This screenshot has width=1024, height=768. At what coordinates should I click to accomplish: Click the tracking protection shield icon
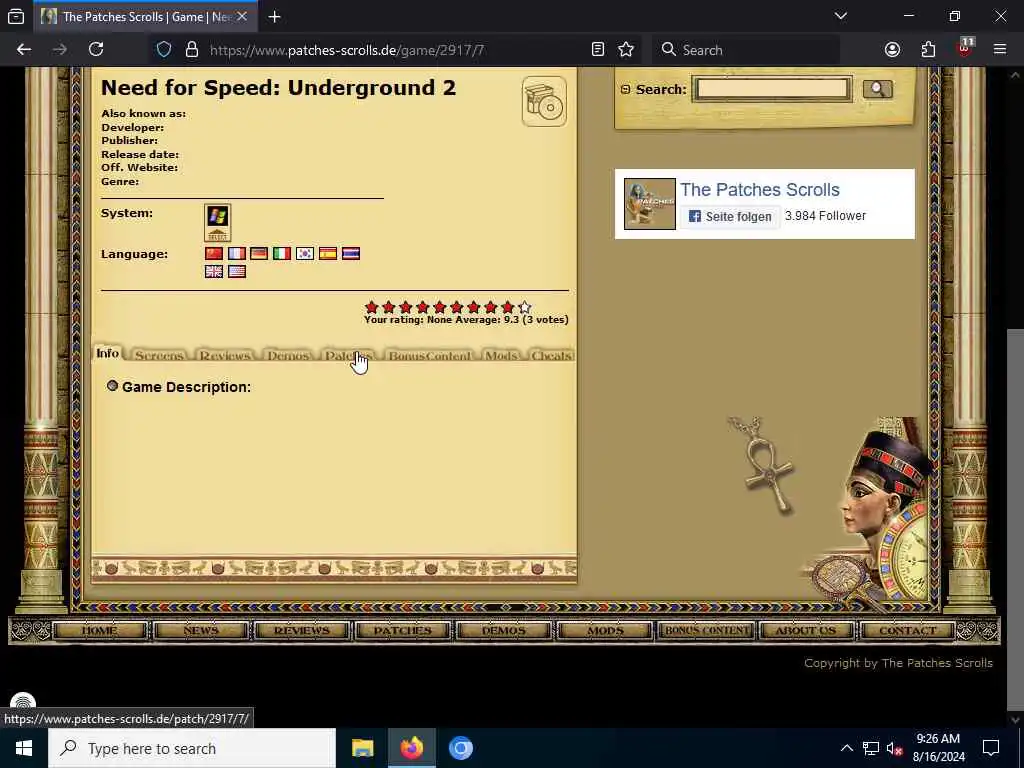164,50
